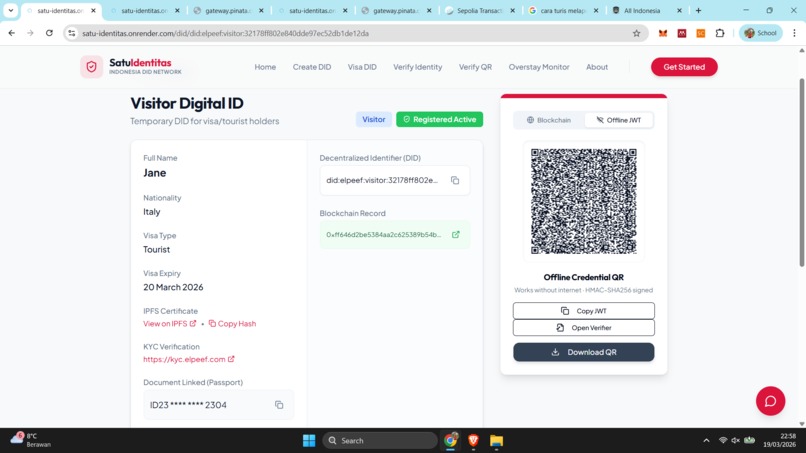
Task: Open the tab search dropdown arrow
Action: click(x=10, y=10)
